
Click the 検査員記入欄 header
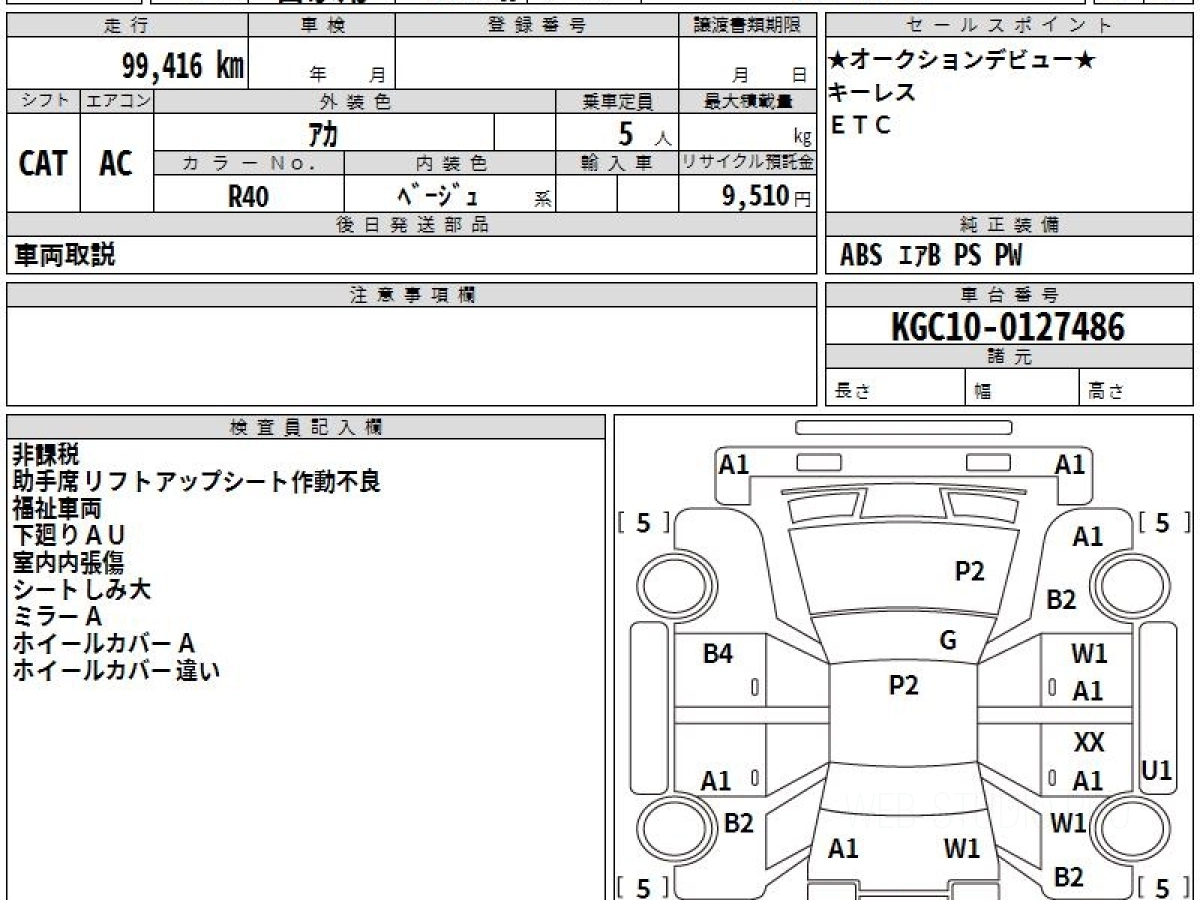(x=306, y=427)
